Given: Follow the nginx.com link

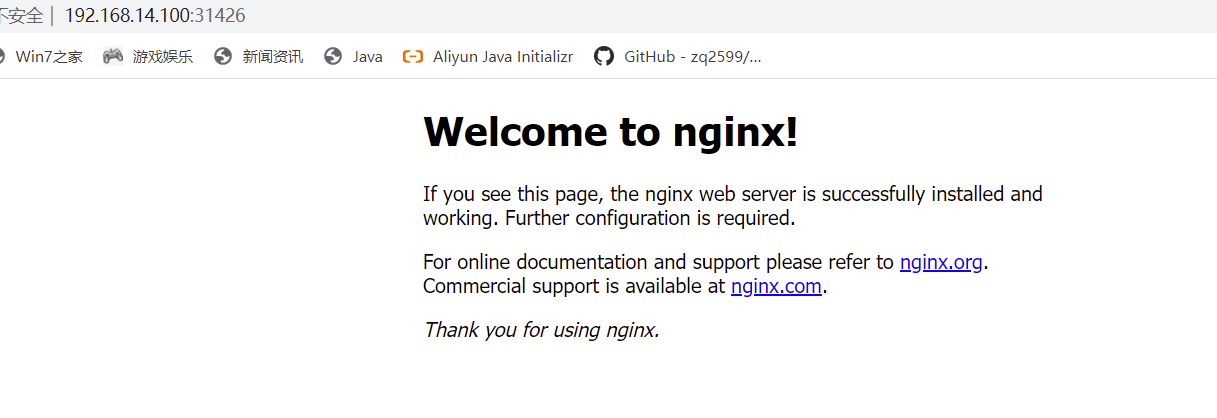Looking at the screenshot, I should 776,287.
